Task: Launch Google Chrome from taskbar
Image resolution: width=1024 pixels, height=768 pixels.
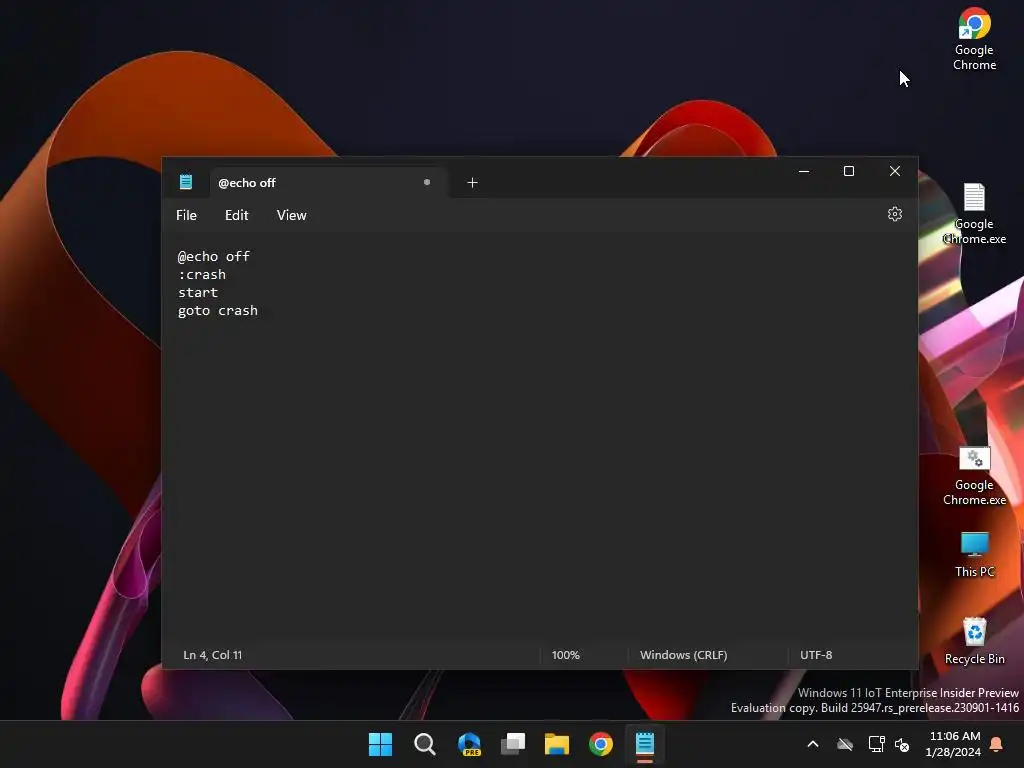Action: tap(601, 744)
